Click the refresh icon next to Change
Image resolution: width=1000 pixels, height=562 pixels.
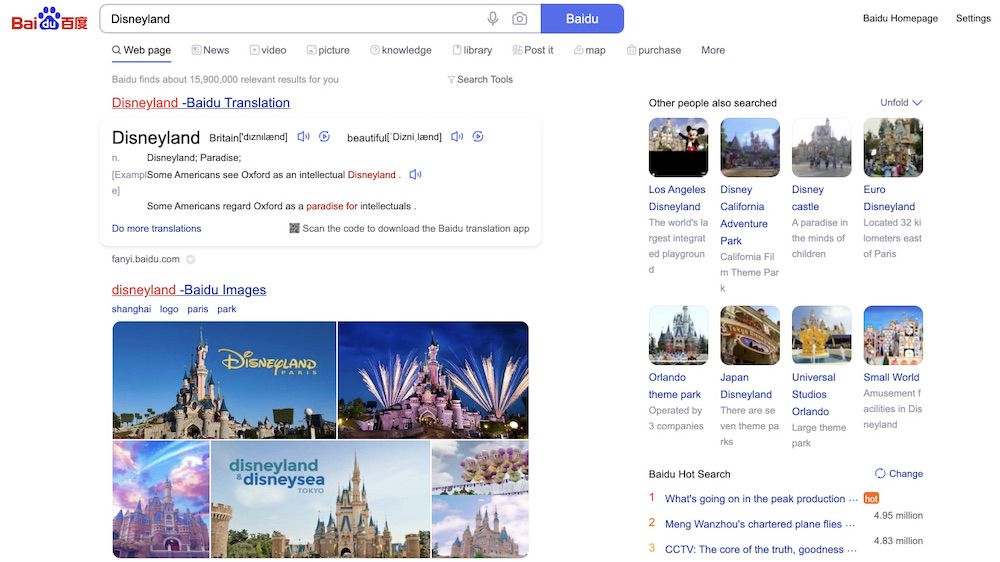880,473
